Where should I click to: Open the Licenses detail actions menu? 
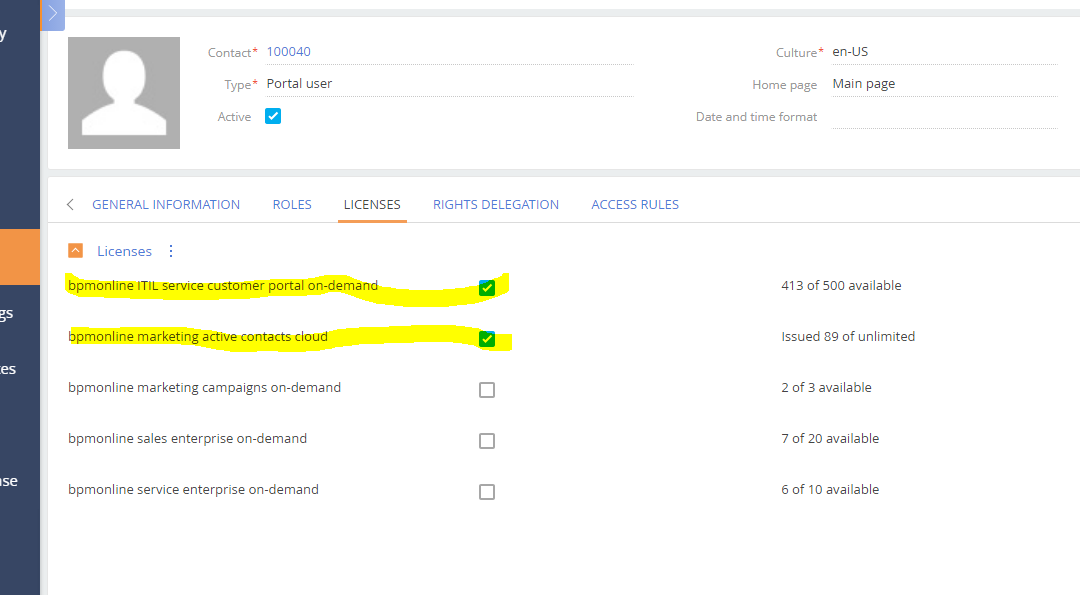tap(171, 251)
